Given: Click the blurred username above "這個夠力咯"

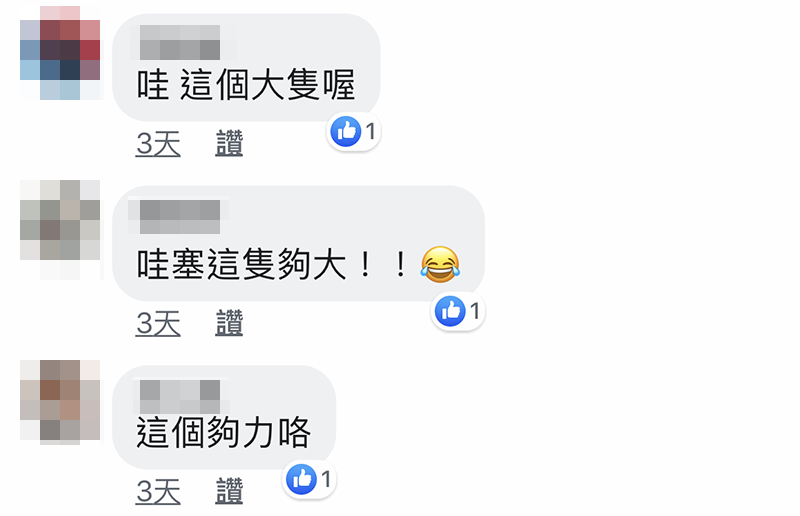Looking at the screenshot, I should (180, 397).
